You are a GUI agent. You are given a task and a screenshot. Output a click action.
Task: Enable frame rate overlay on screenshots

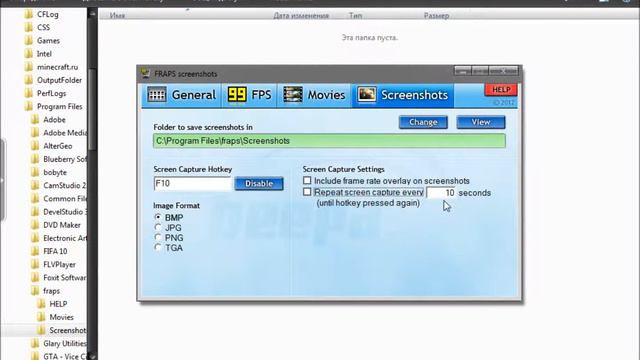pos(307,180)
